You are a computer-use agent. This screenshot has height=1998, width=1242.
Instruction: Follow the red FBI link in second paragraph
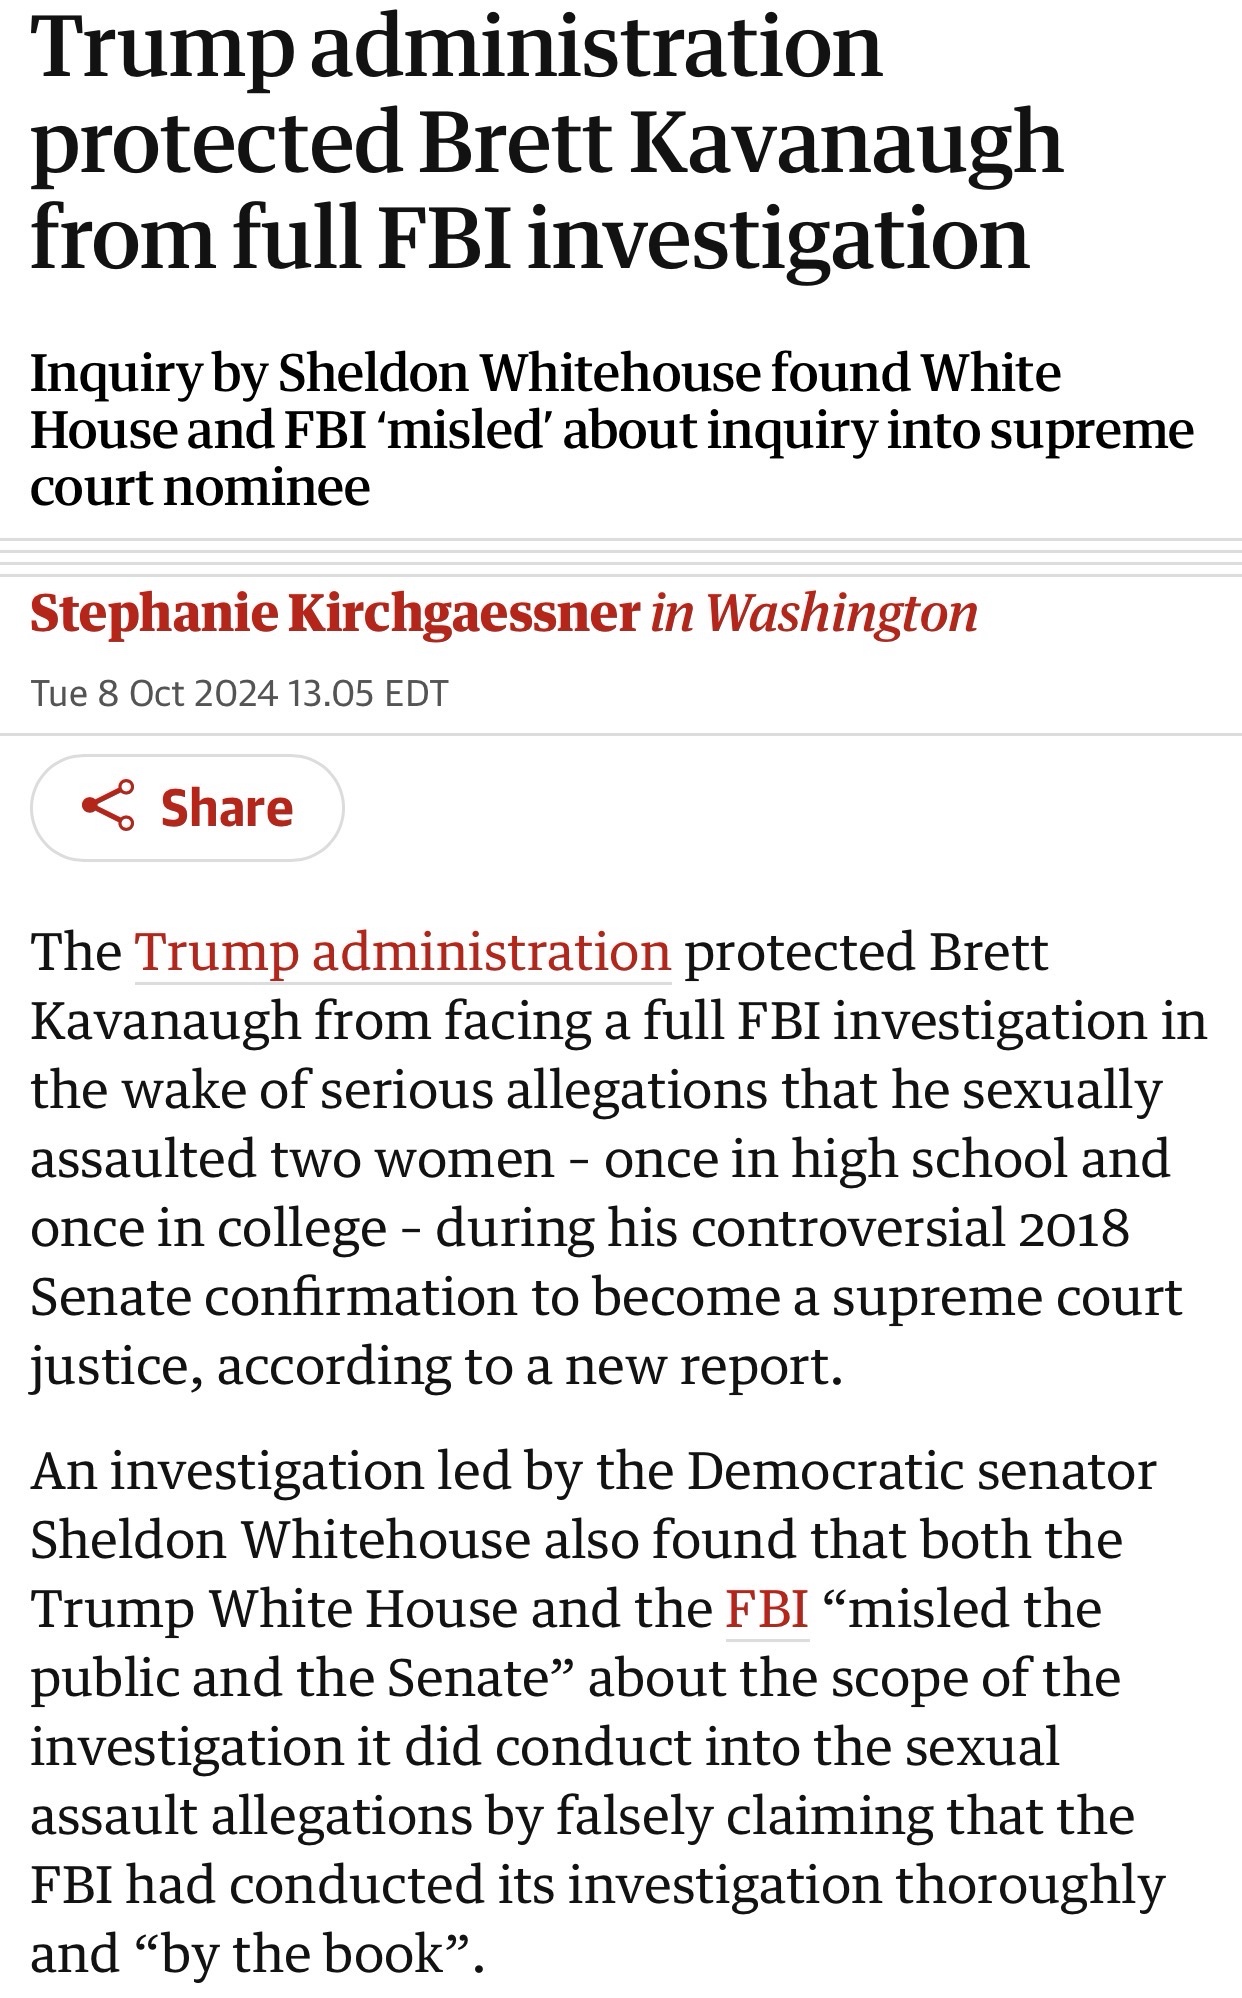pos(766,1609)
